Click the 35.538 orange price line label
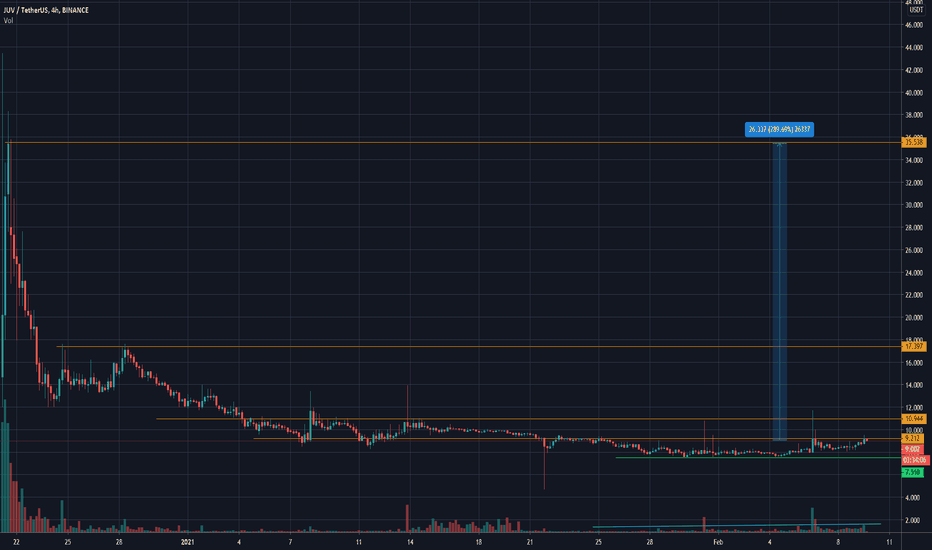Image resolution: width=932 pixels, height=550 pixels. pyautogui.click(x=914, y=142)
